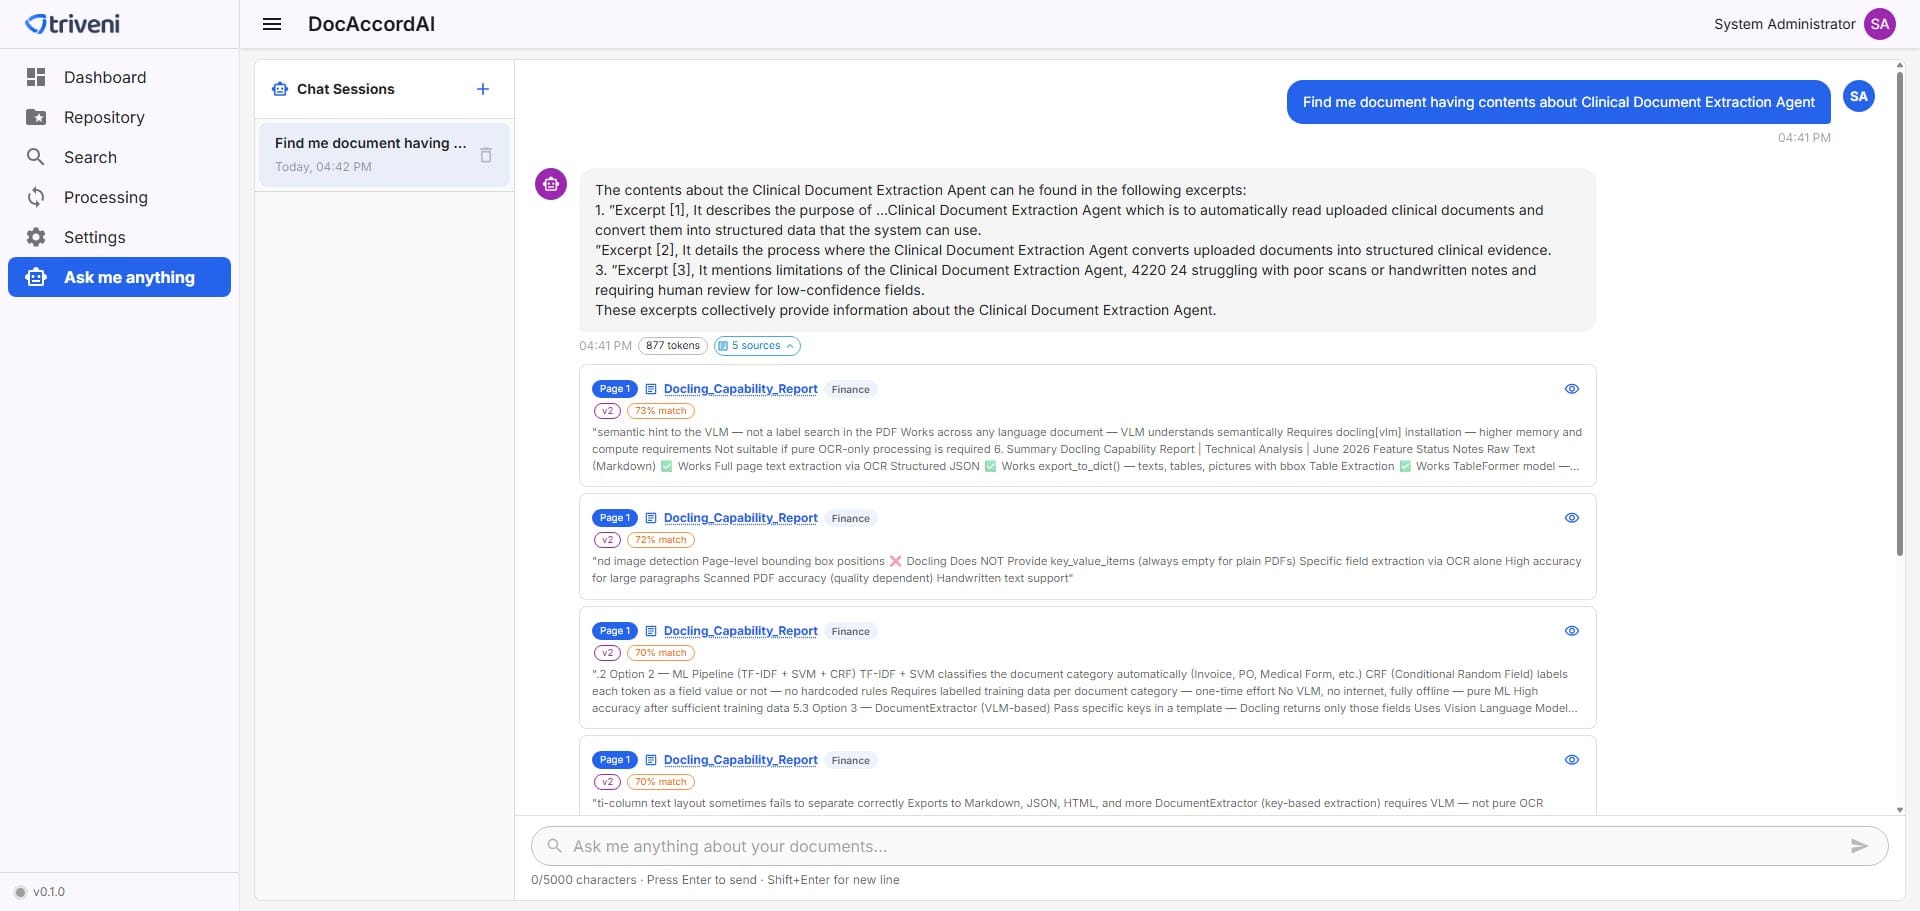This screenshot has height=911, width=1920.
Task: Select the Ask me anything item
Action: click(119, 277)
